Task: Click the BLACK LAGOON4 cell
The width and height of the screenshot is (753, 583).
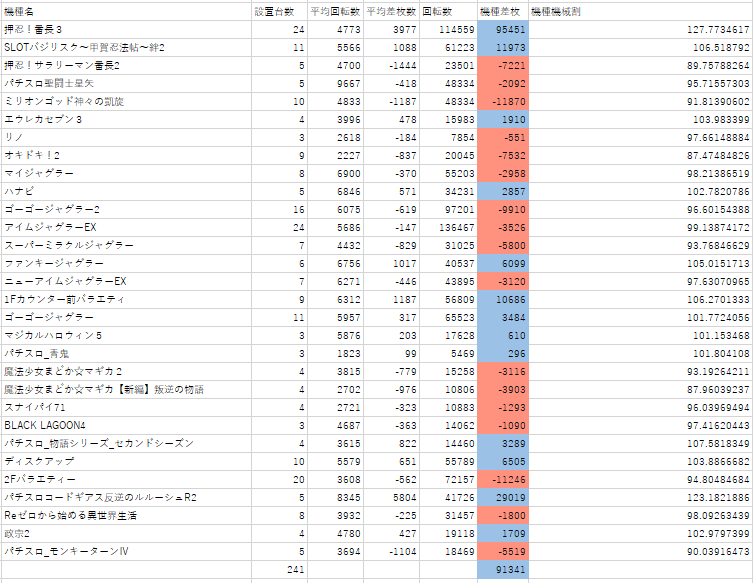Action: (x=126, y=426)
